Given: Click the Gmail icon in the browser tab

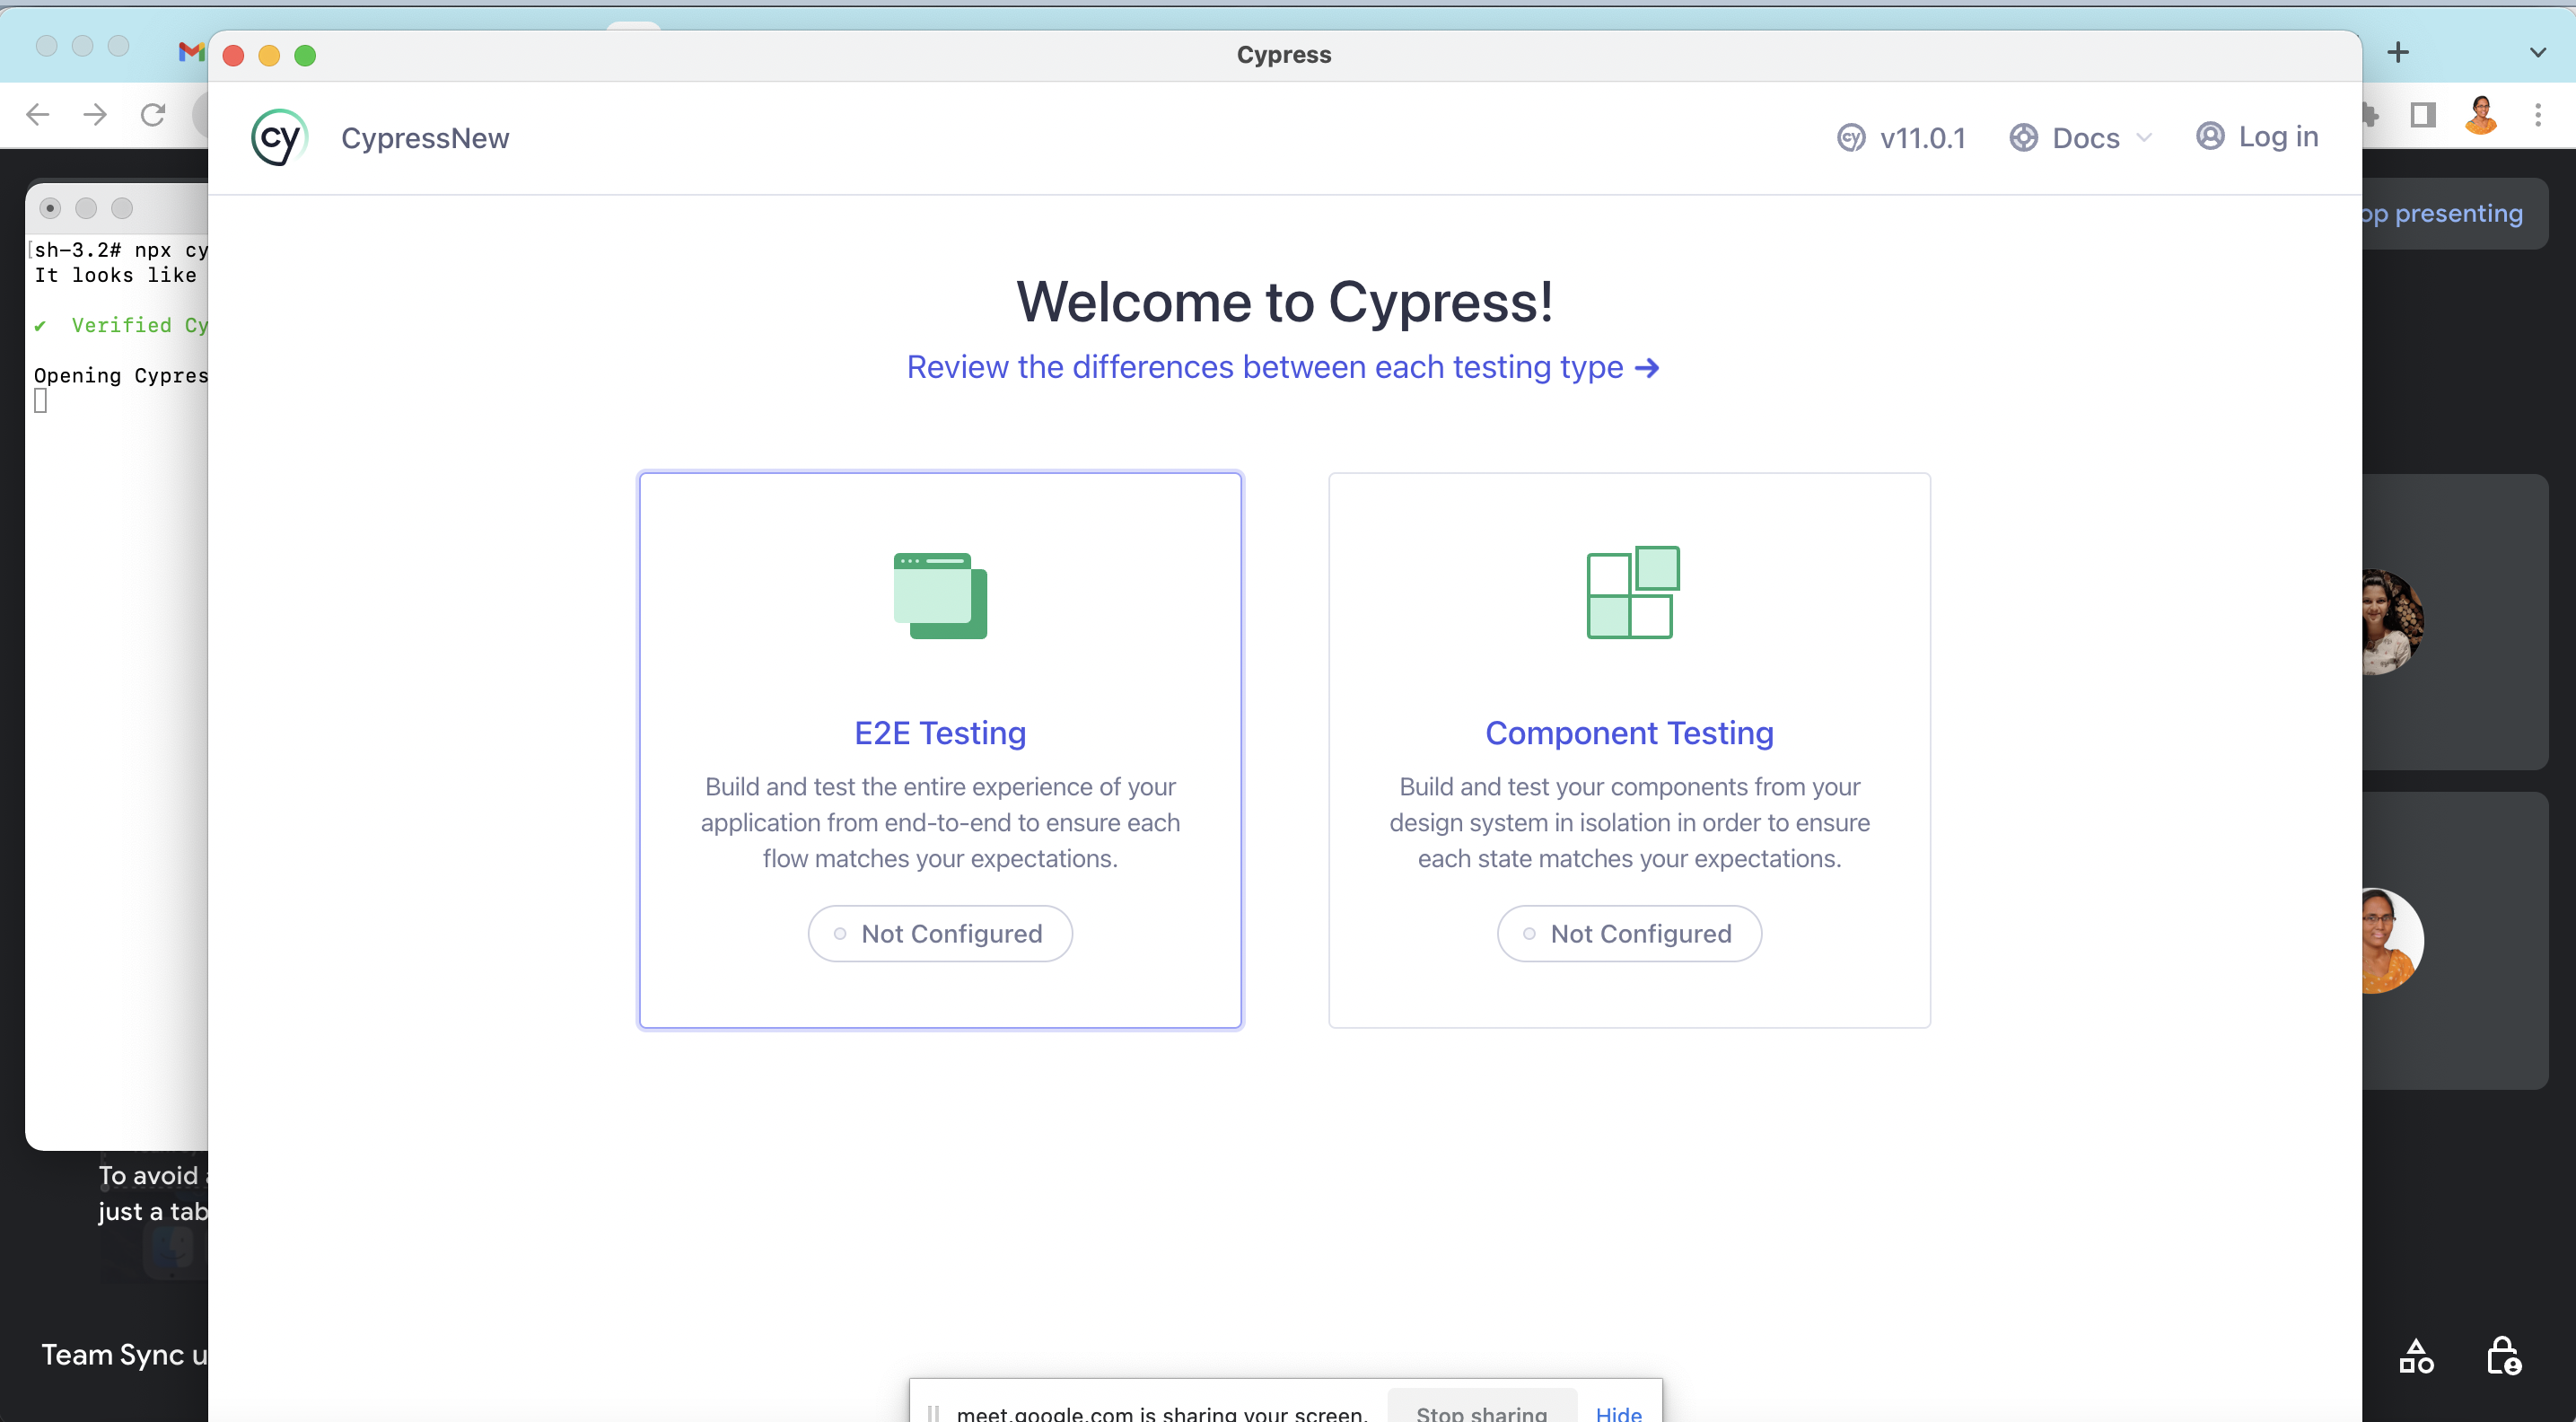Looking at the screenshot, I should click(191, 52).
